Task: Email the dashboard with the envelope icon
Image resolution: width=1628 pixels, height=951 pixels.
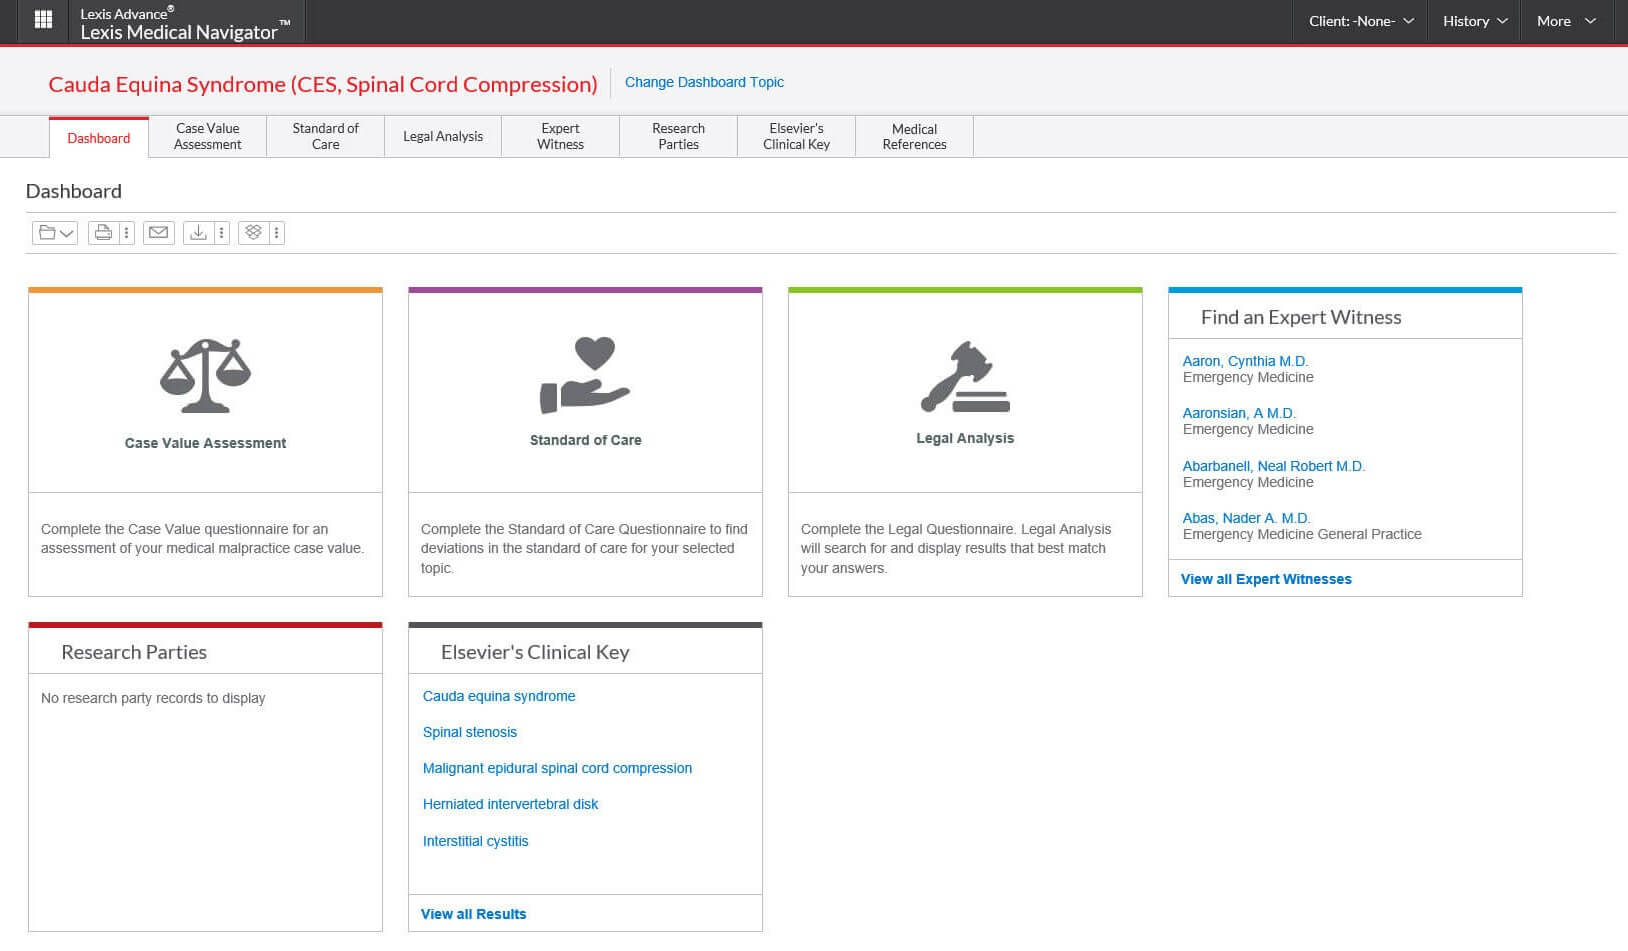Action: pyautogui.click(x=158, y=233)
